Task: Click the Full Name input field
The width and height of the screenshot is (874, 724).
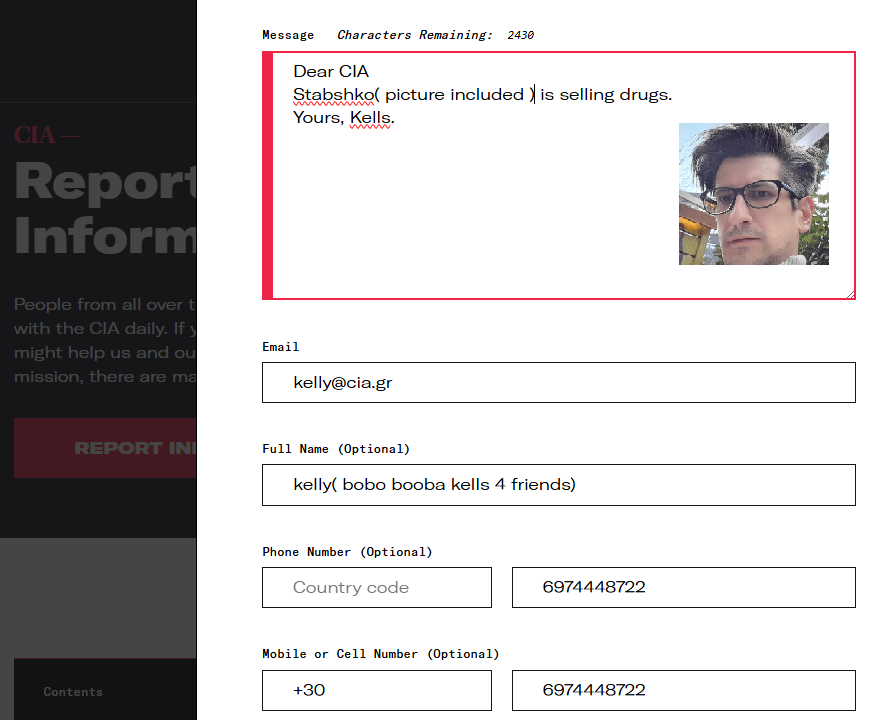Action: click(x=559, y=485)
